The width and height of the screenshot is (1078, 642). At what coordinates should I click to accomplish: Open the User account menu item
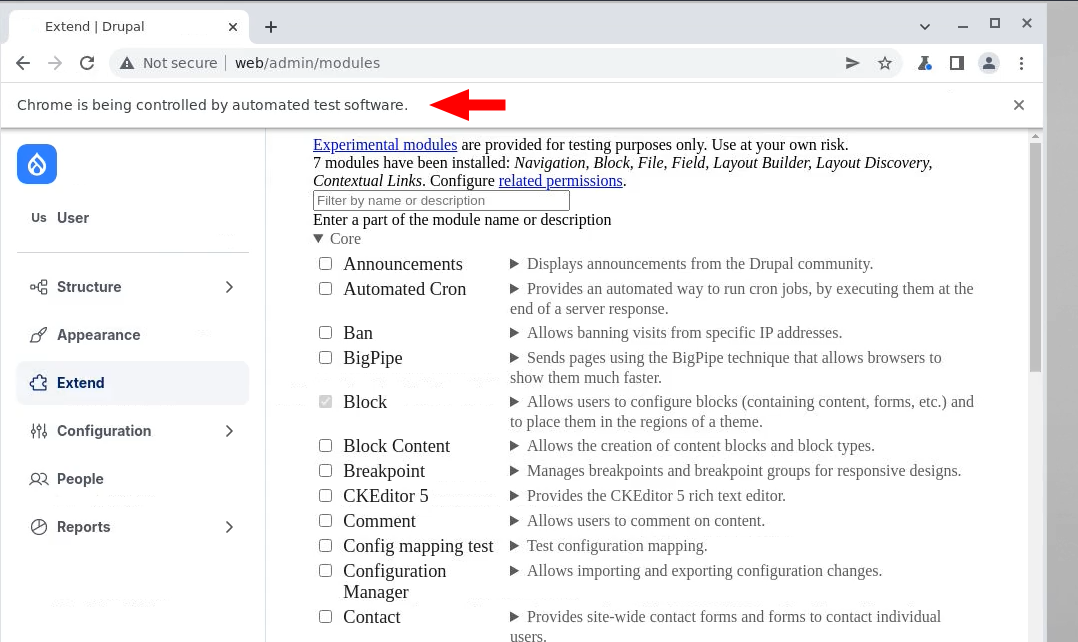pyautogui.click(x=133, y=218)
